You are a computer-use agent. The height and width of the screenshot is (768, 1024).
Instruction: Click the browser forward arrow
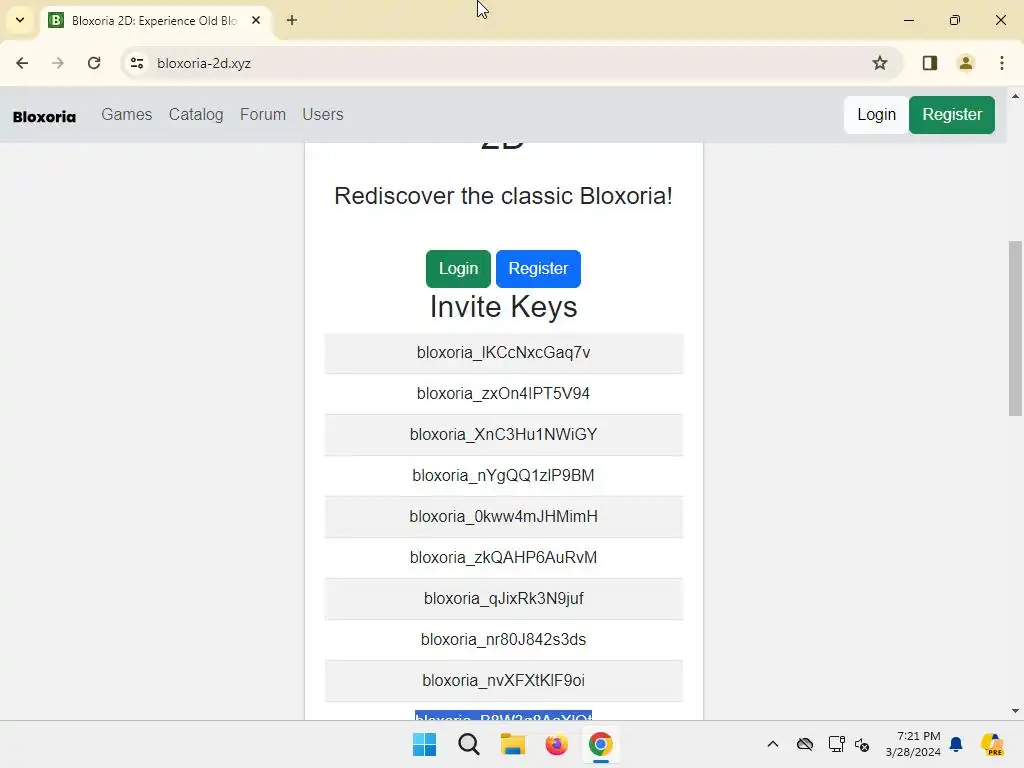[58, 63]
